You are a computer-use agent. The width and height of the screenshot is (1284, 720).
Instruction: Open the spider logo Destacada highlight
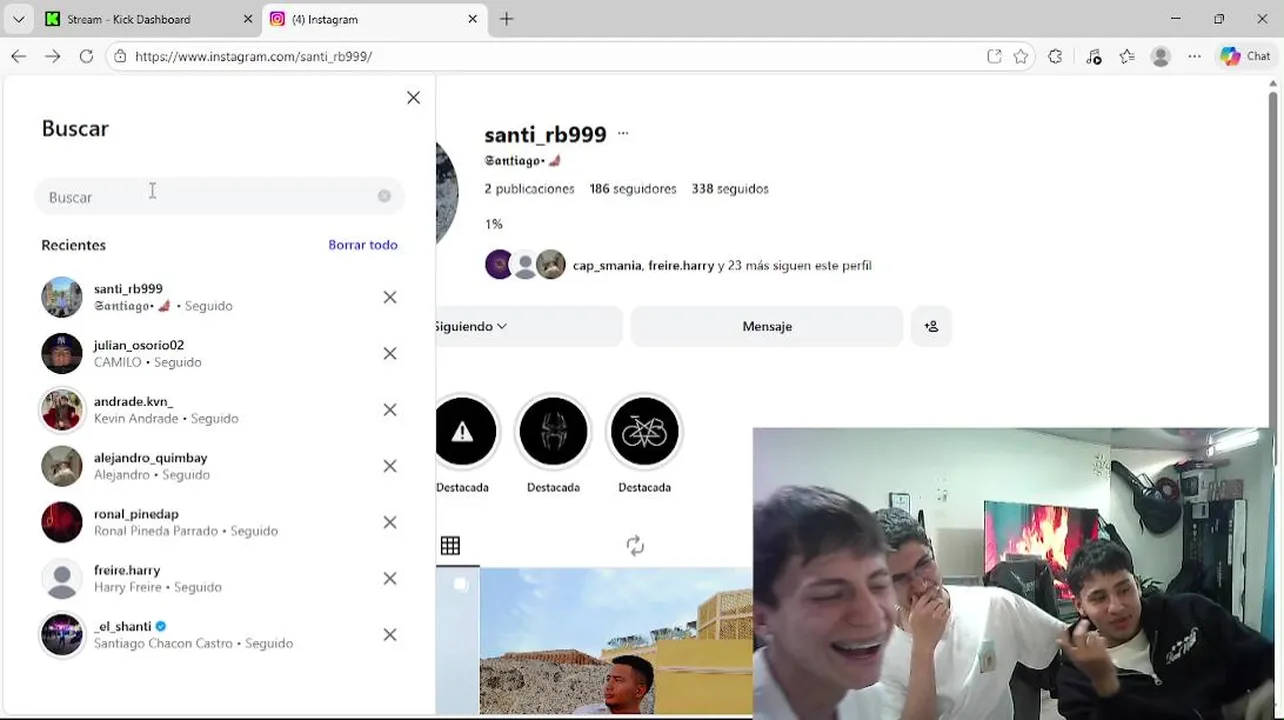point(553,432)
